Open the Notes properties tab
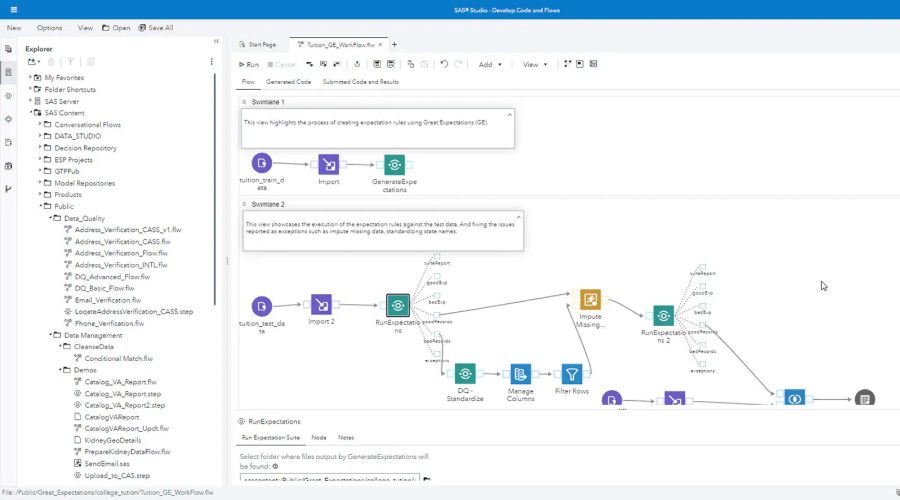Screen dimensions: 900x500 click(x=346, y=437)
